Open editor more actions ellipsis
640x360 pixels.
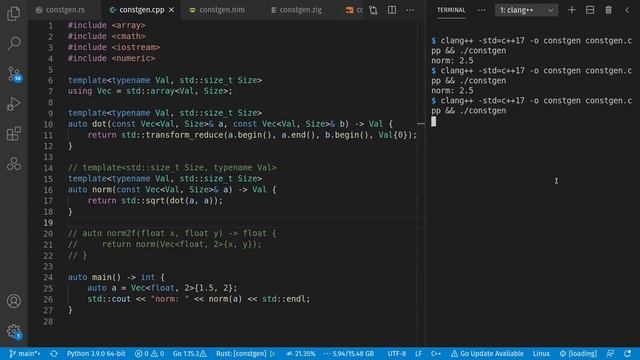point(410,10)
